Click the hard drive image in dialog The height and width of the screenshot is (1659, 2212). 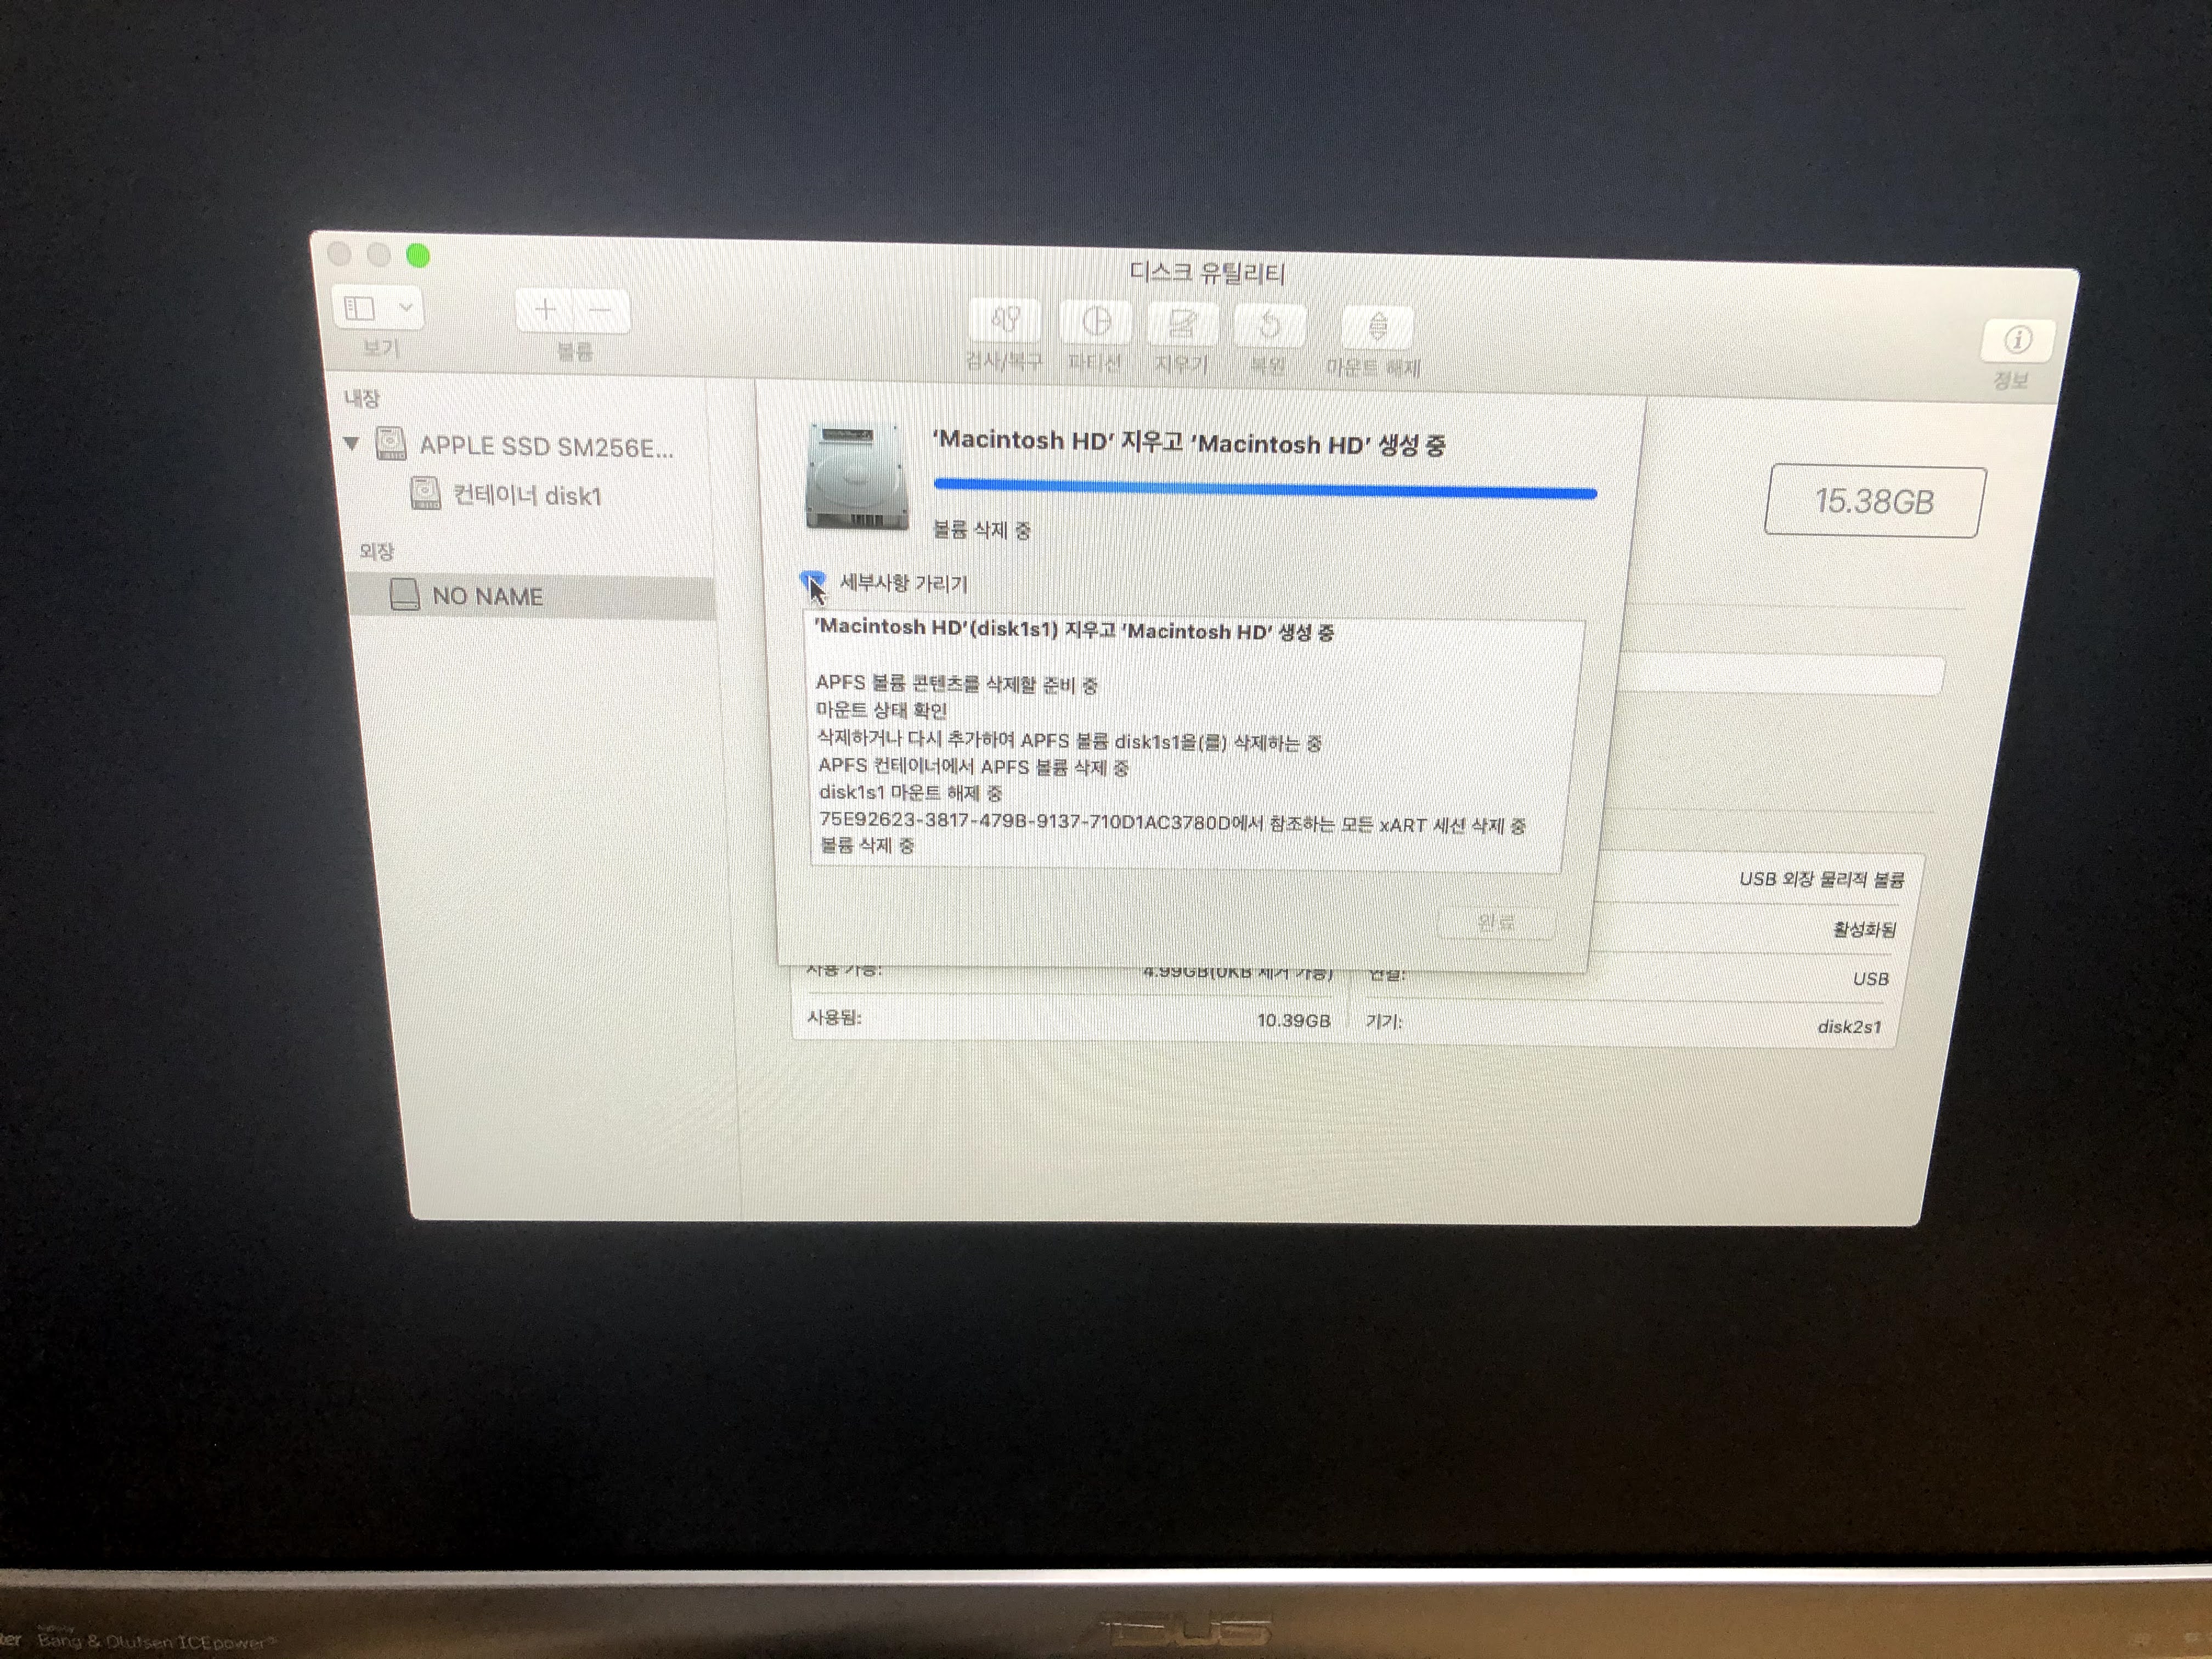tap(857, 476)
